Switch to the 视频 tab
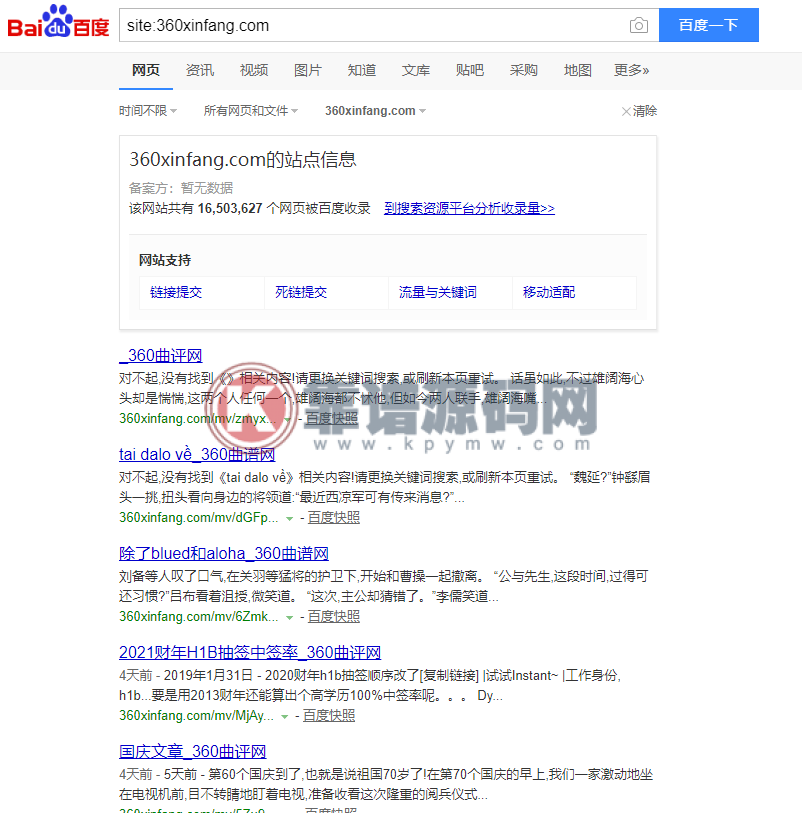The width and height of the screenshot is (802, 813). click(x=254, y=70)
